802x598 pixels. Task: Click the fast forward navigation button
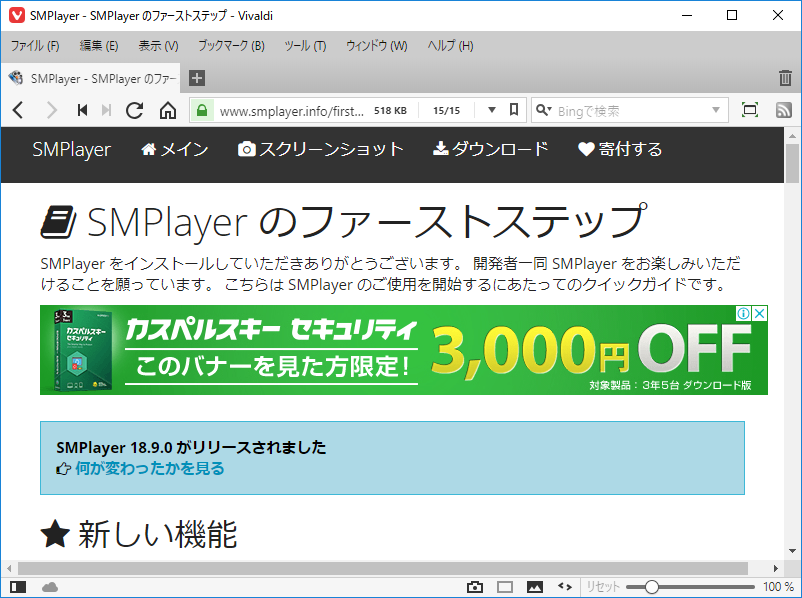point(106,110)
